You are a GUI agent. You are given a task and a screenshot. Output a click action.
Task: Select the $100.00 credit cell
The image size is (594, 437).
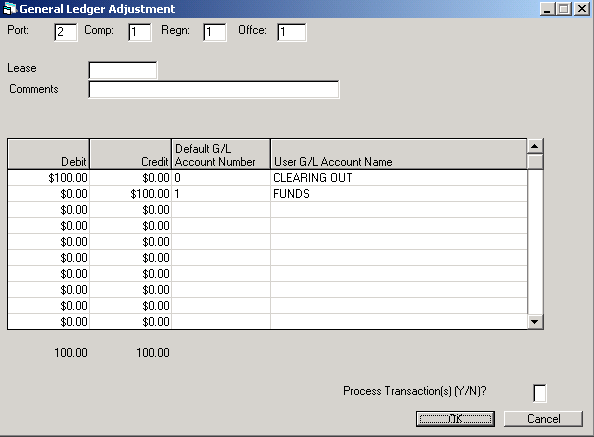(131, 194)
